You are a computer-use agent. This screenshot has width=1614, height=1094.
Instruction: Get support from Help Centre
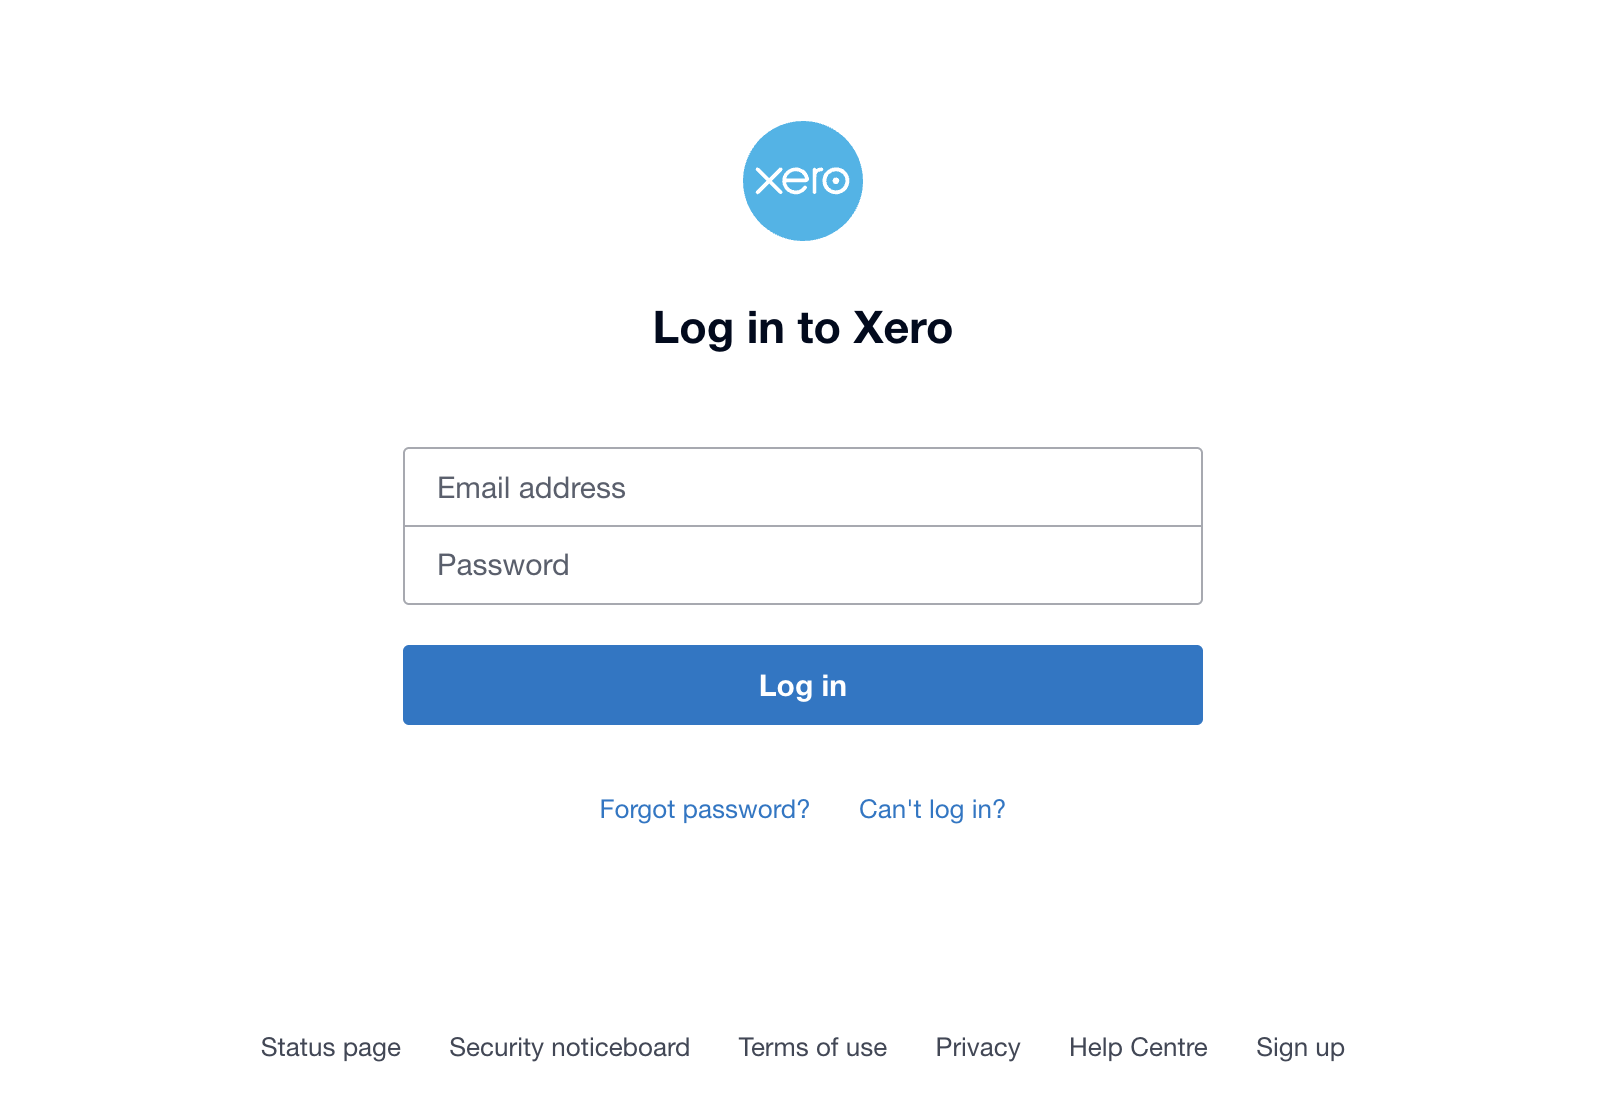pyautogui.click(x=1138, y=1047)
